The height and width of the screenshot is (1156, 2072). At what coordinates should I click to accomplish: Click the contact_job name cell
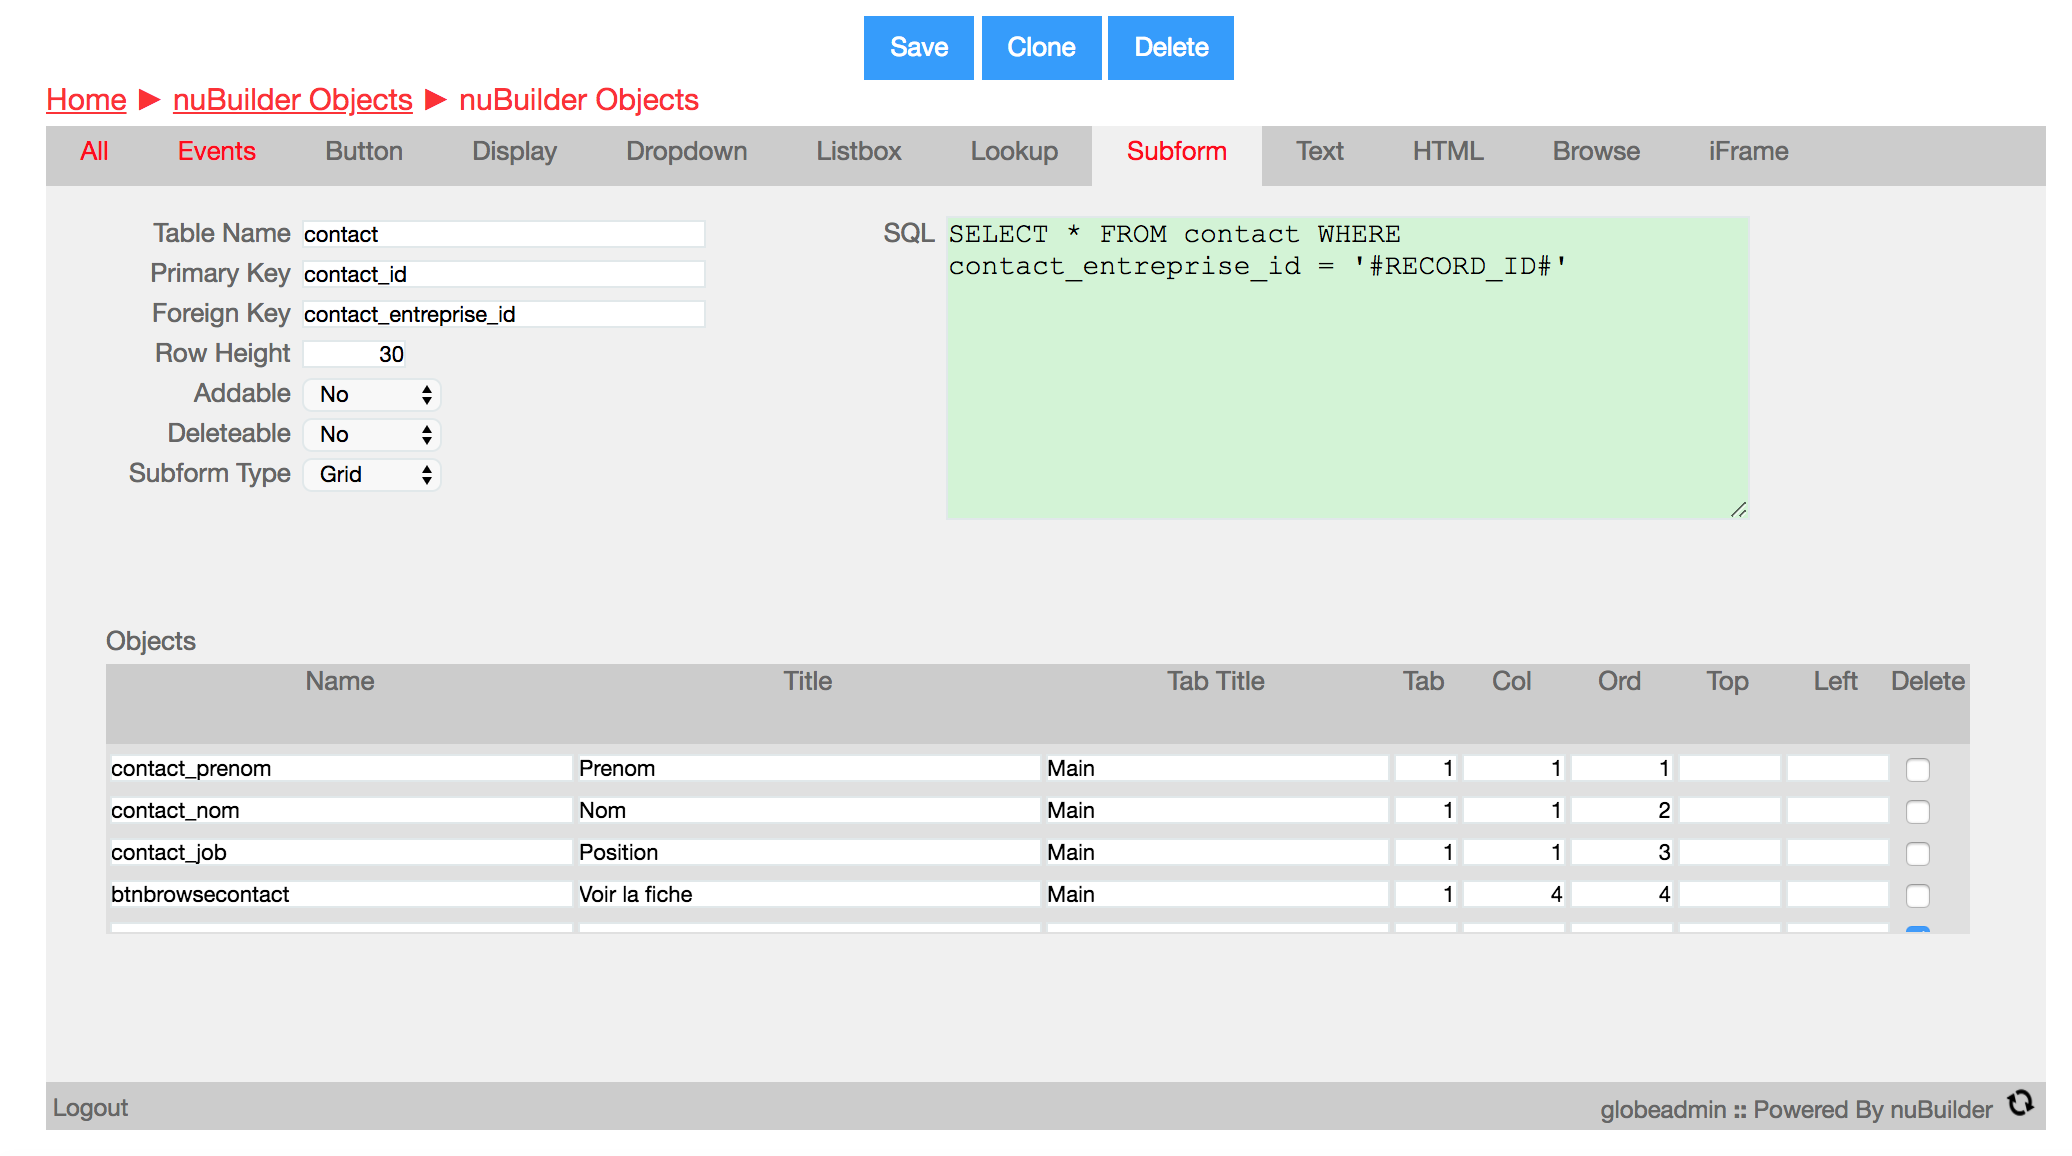(341, 852)
